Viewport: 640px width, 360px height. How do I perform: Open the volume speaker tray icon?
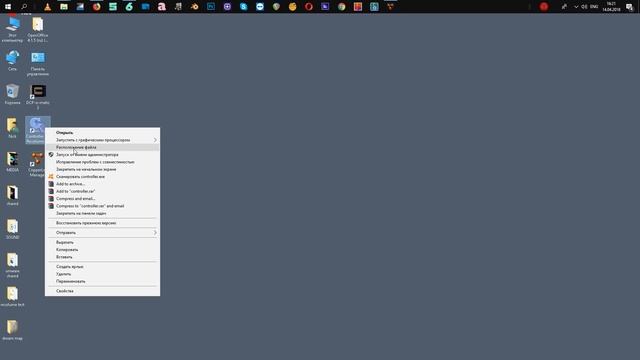[584, 7]
